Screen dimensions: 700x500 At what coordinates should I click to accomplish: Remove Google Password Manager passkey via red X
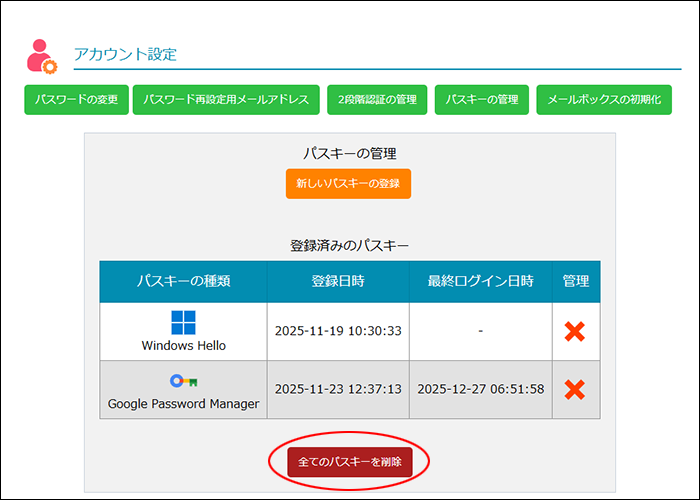[575, 389]
